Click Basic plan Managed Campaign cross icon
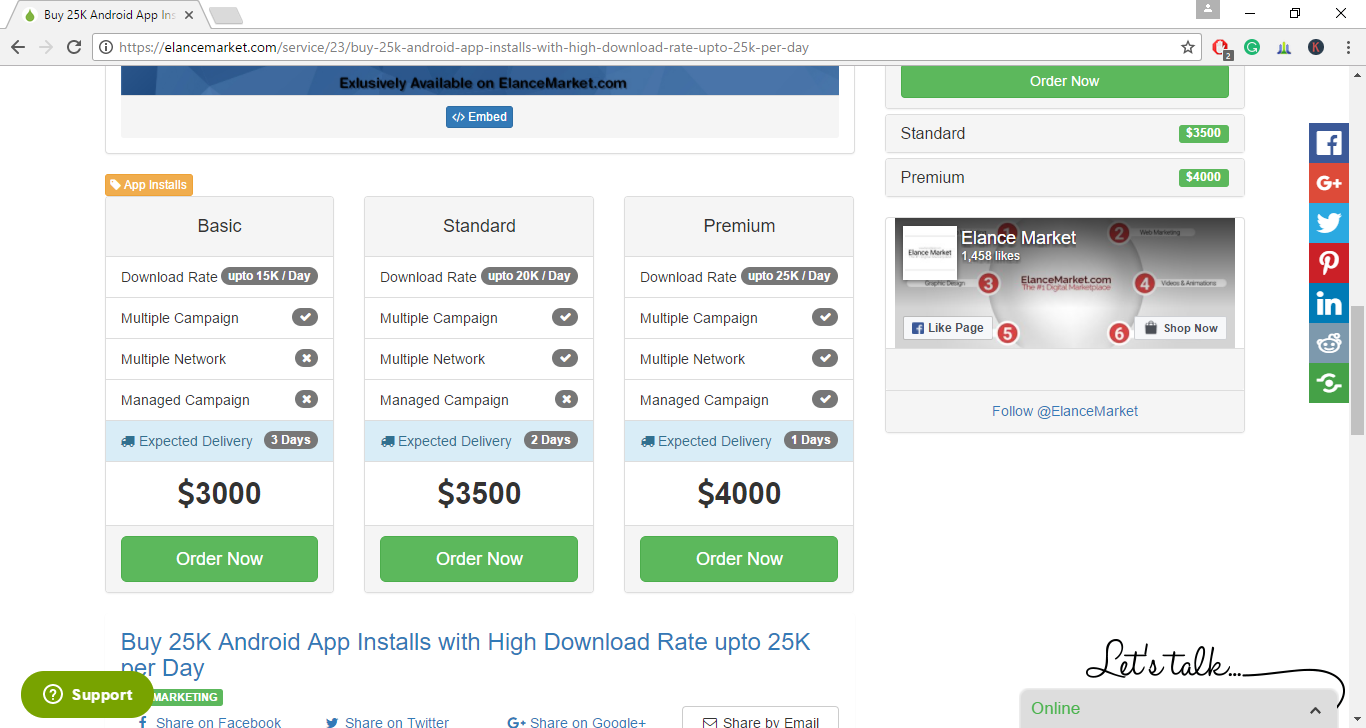1366x728 pixels. [306, 400]
